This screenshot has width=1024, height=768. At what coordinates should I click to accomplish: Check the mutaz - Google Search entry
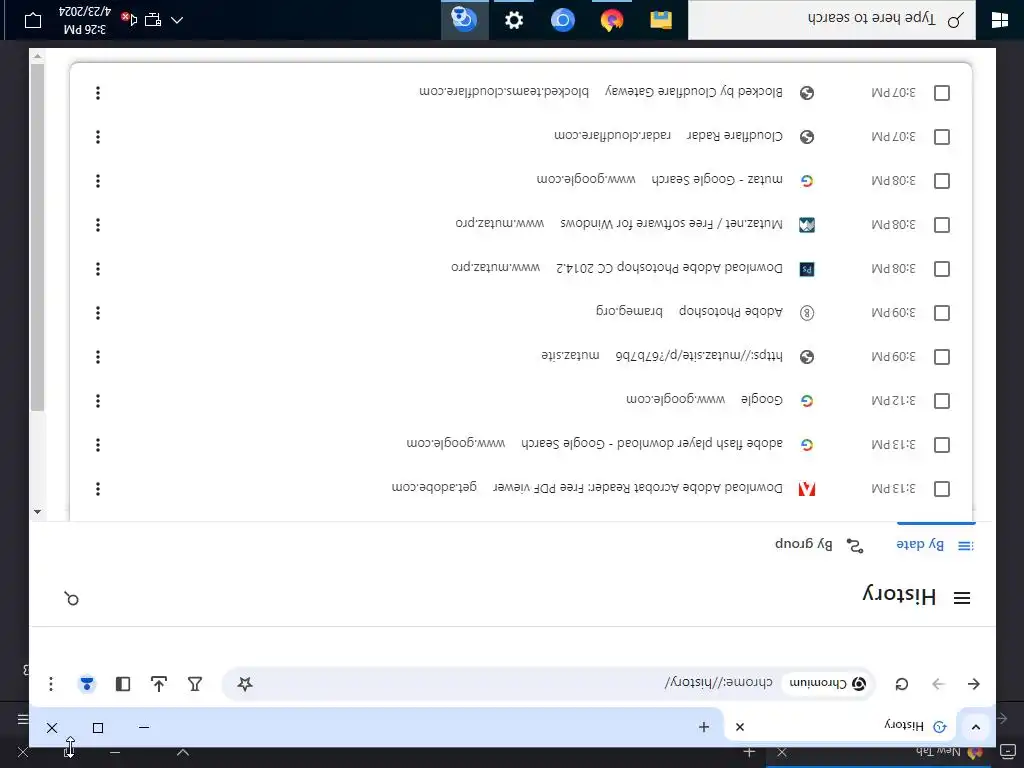point(942,181)
